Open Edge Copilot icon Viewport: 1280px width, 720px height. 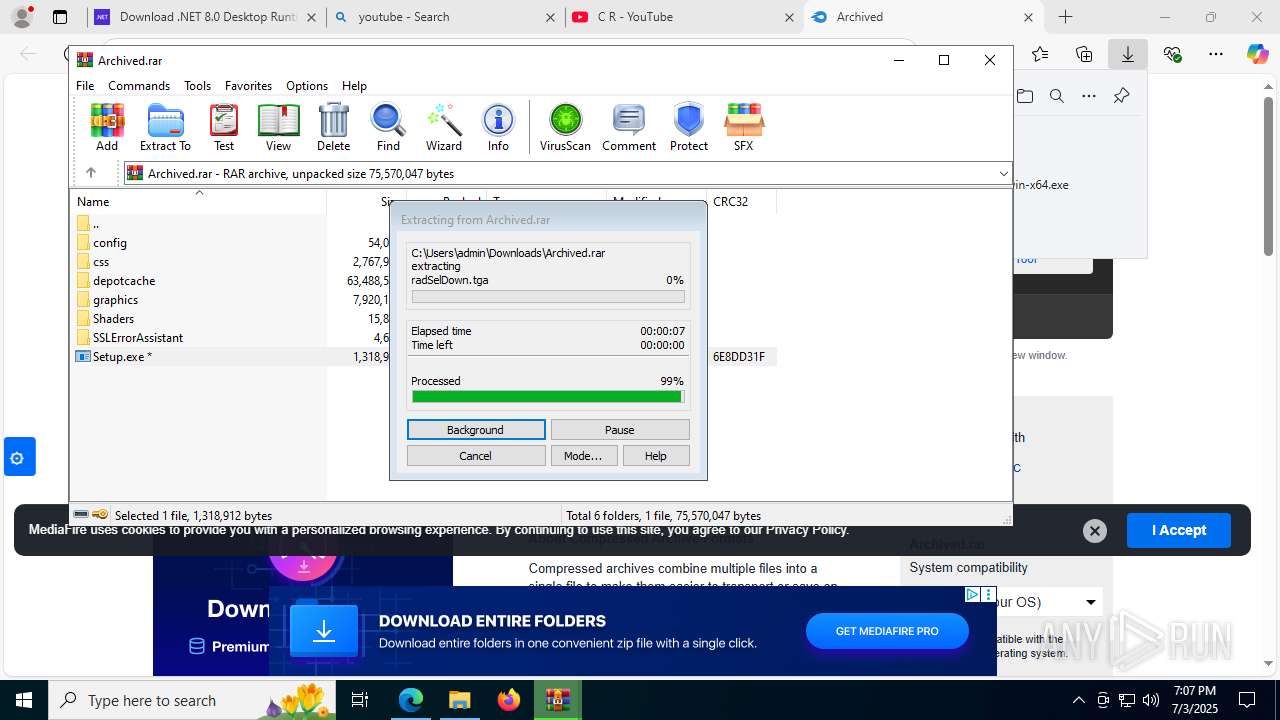point(1257,54)
